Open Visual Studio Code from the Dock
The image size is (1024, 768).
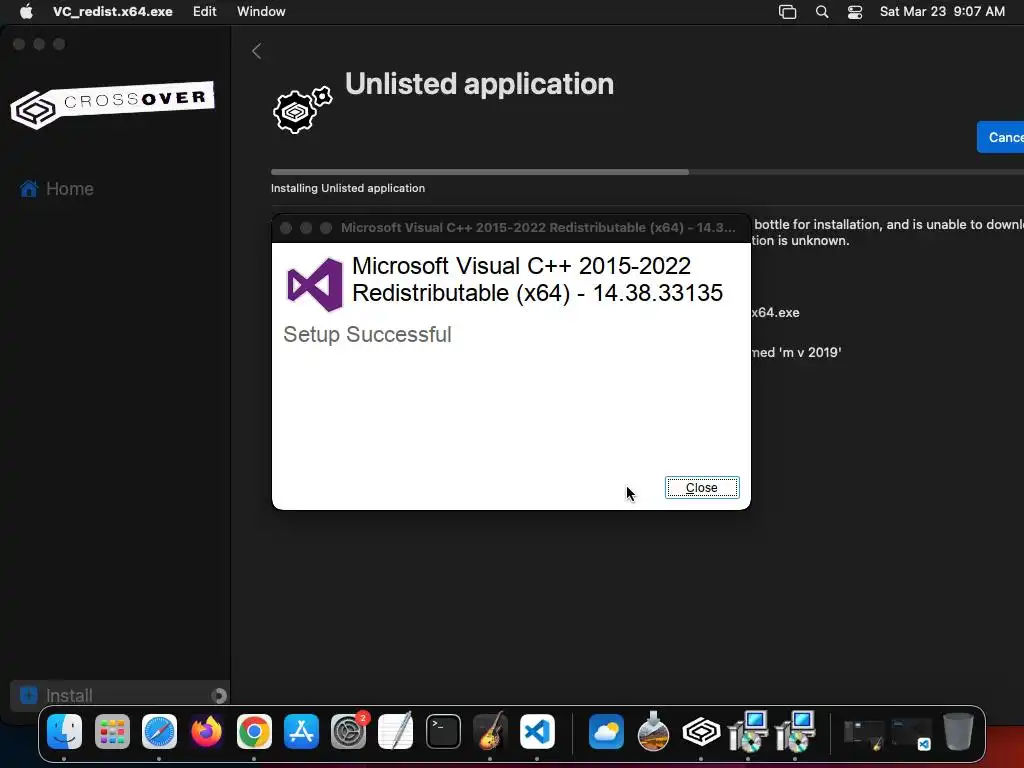(x=537, y=731)
